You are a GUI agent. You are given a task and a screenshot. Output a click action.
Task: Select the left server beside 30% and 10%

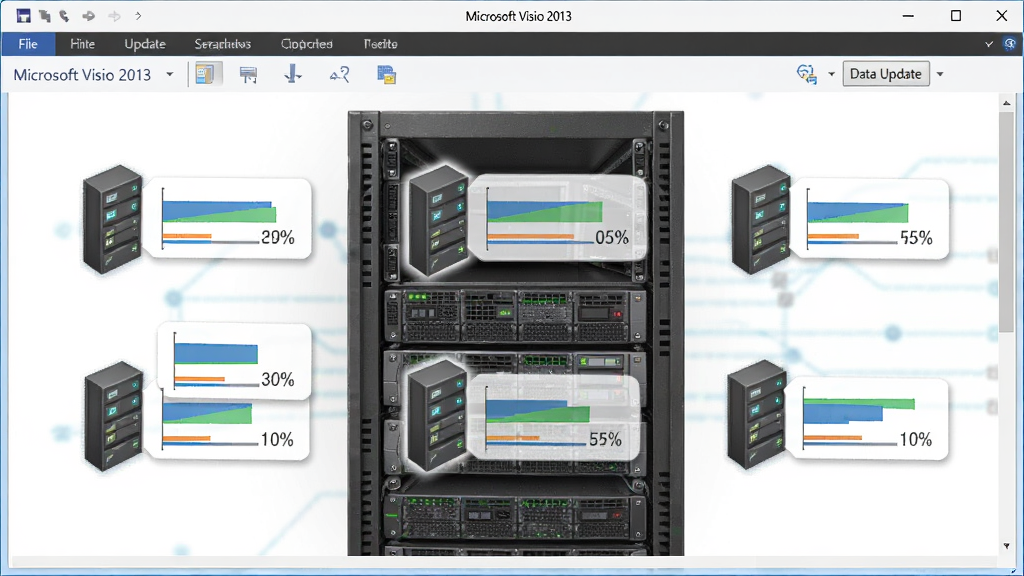(x=114, y=416)
